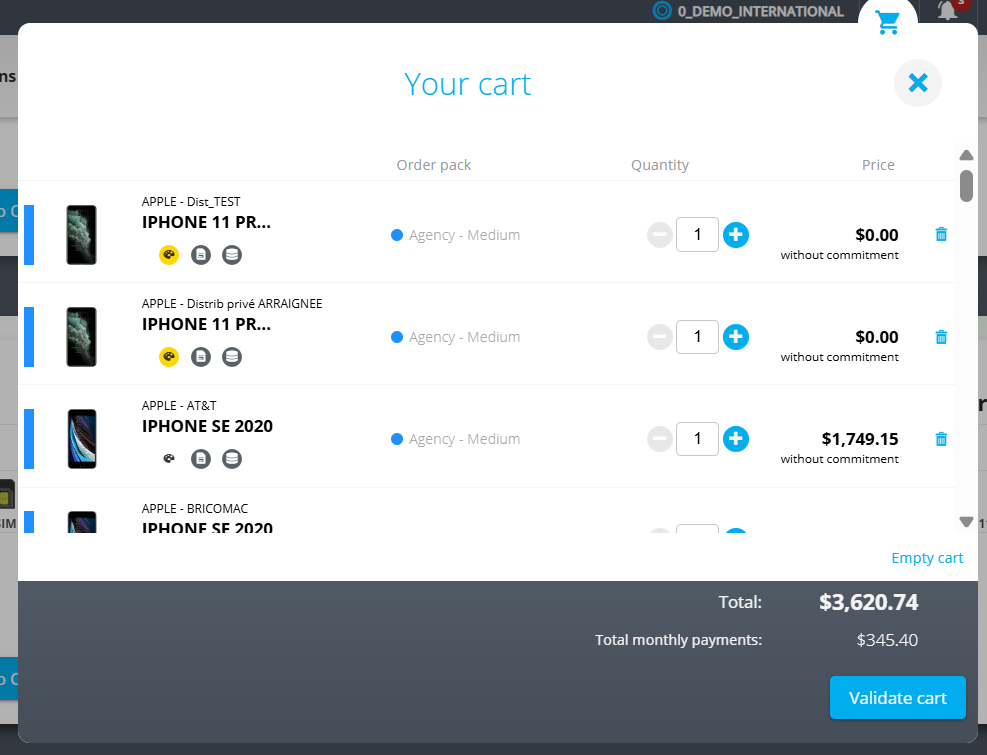Click Agency - Medium pack of ARRAIGNEE item
The width and height of the screenshot is (987, 755).
click(456, 337)
